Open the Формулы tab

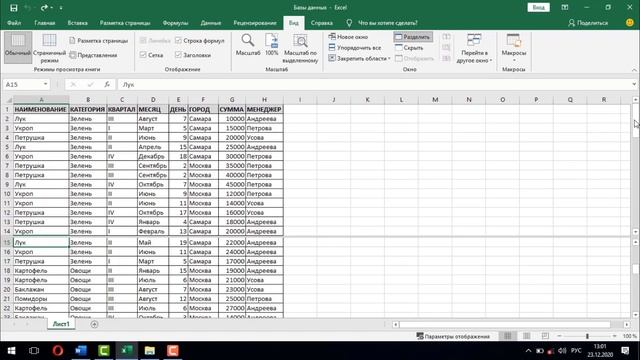tap(176, 23)
